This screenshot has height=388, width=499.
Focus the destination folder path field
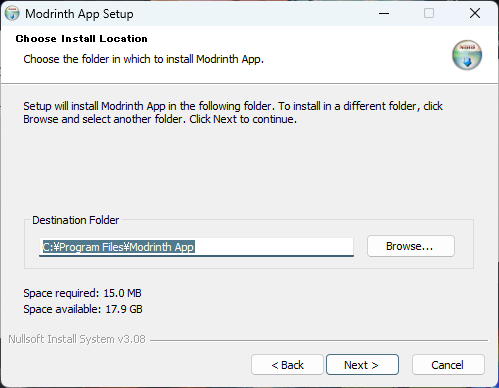point(196,247)
